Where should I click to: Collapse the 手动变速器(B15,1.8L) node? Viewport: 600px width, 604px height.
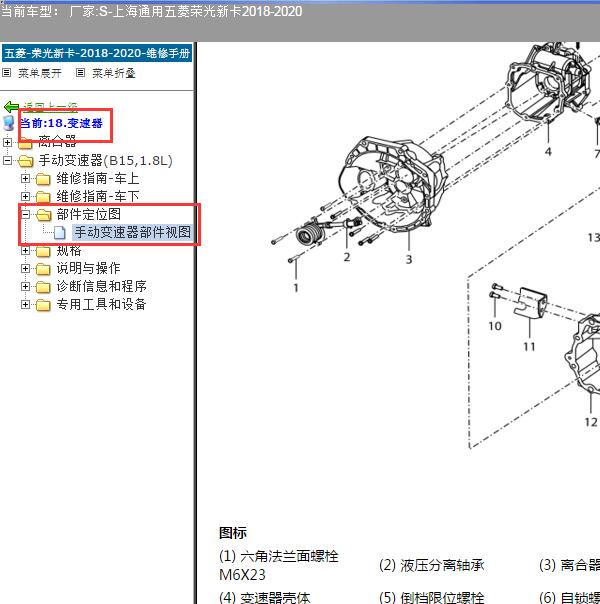tap(7, 160)
